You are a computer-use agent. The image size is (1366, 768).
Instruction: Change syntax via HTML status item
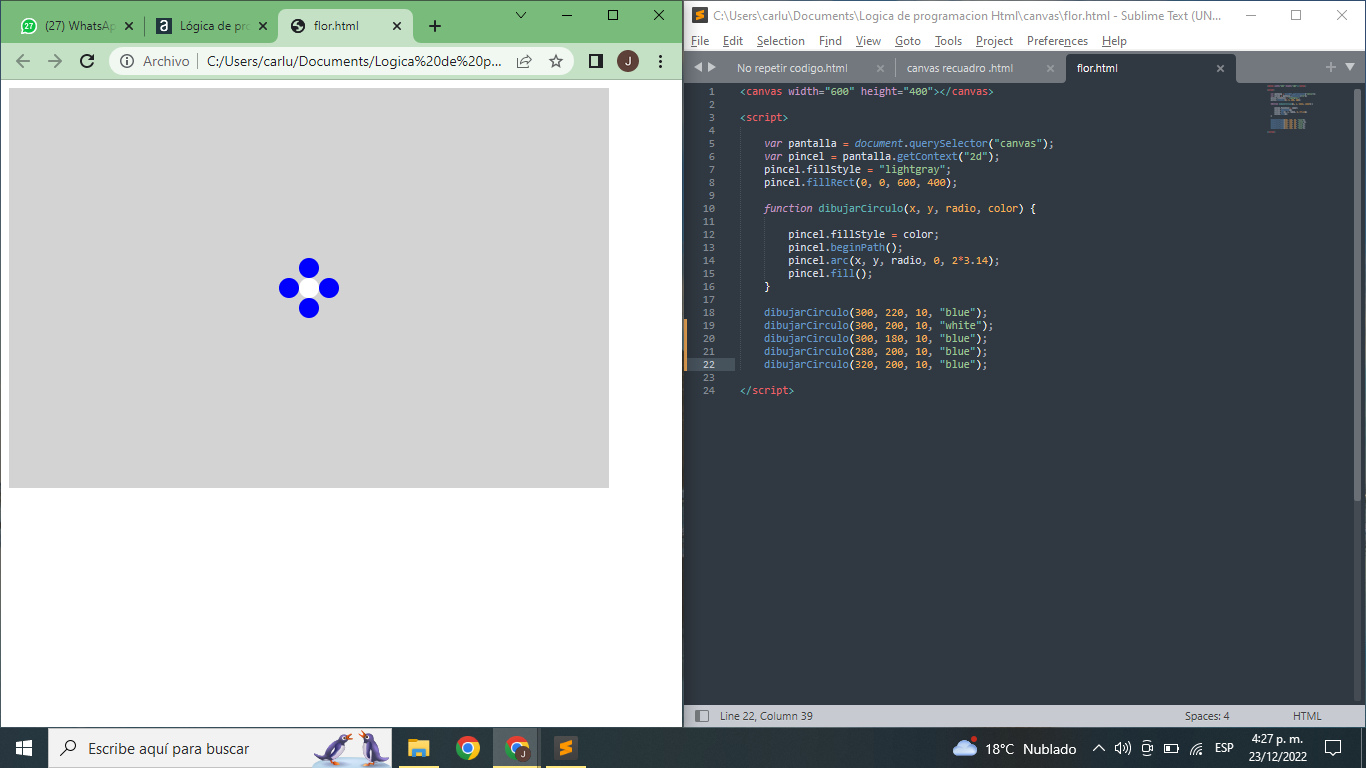[x=1307, y=716]
